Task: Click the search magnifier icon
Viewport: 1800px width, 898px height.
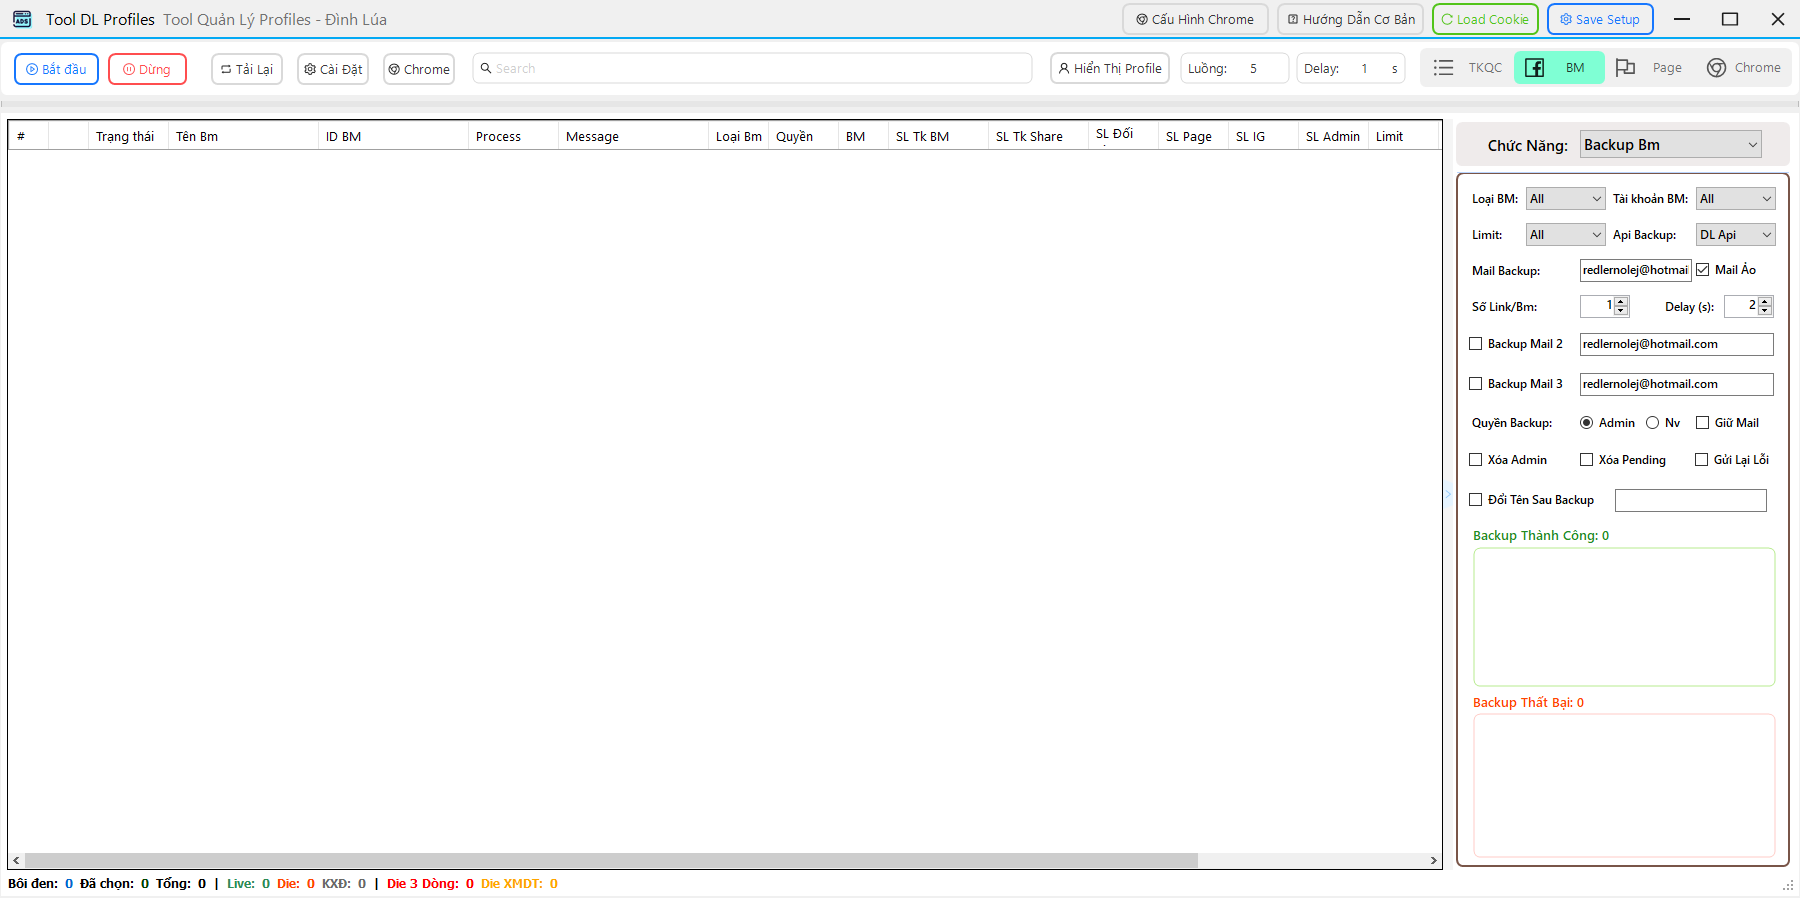Action: click(x=486, y=68)
